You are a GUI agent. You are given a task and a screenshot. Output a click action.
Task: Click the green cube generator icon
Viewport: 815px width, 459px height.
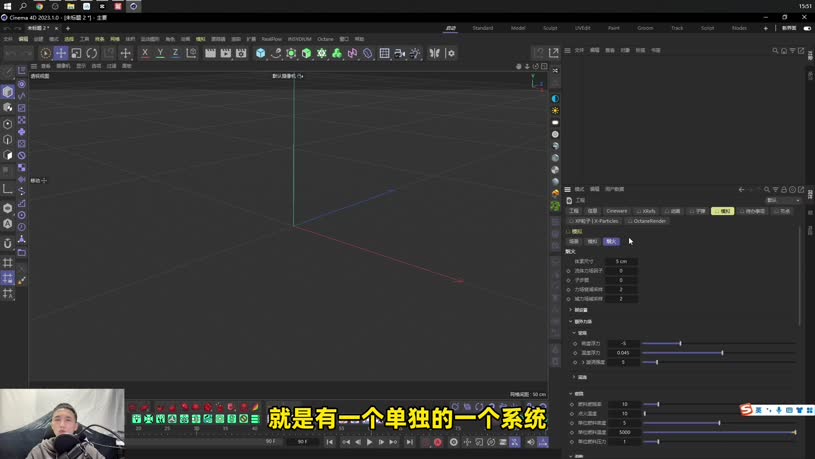307,53
